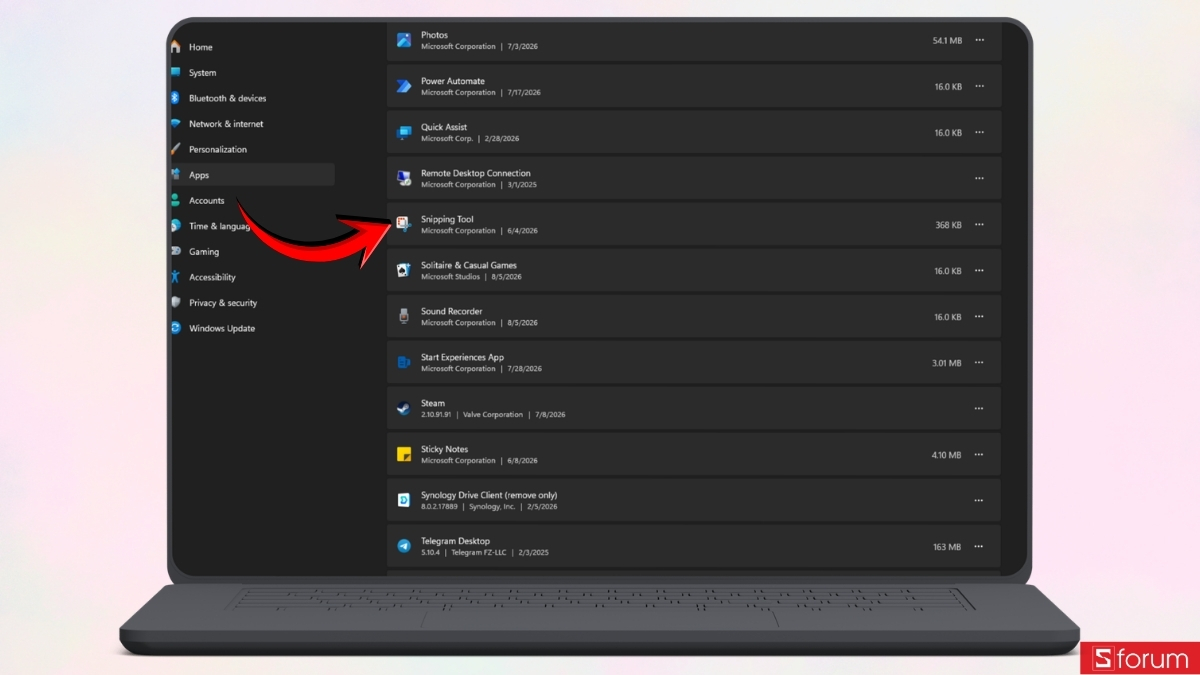Viewport: 1200px width, 675px height.
Task: Click the Home icon in the sidebar
Action: 176,47
